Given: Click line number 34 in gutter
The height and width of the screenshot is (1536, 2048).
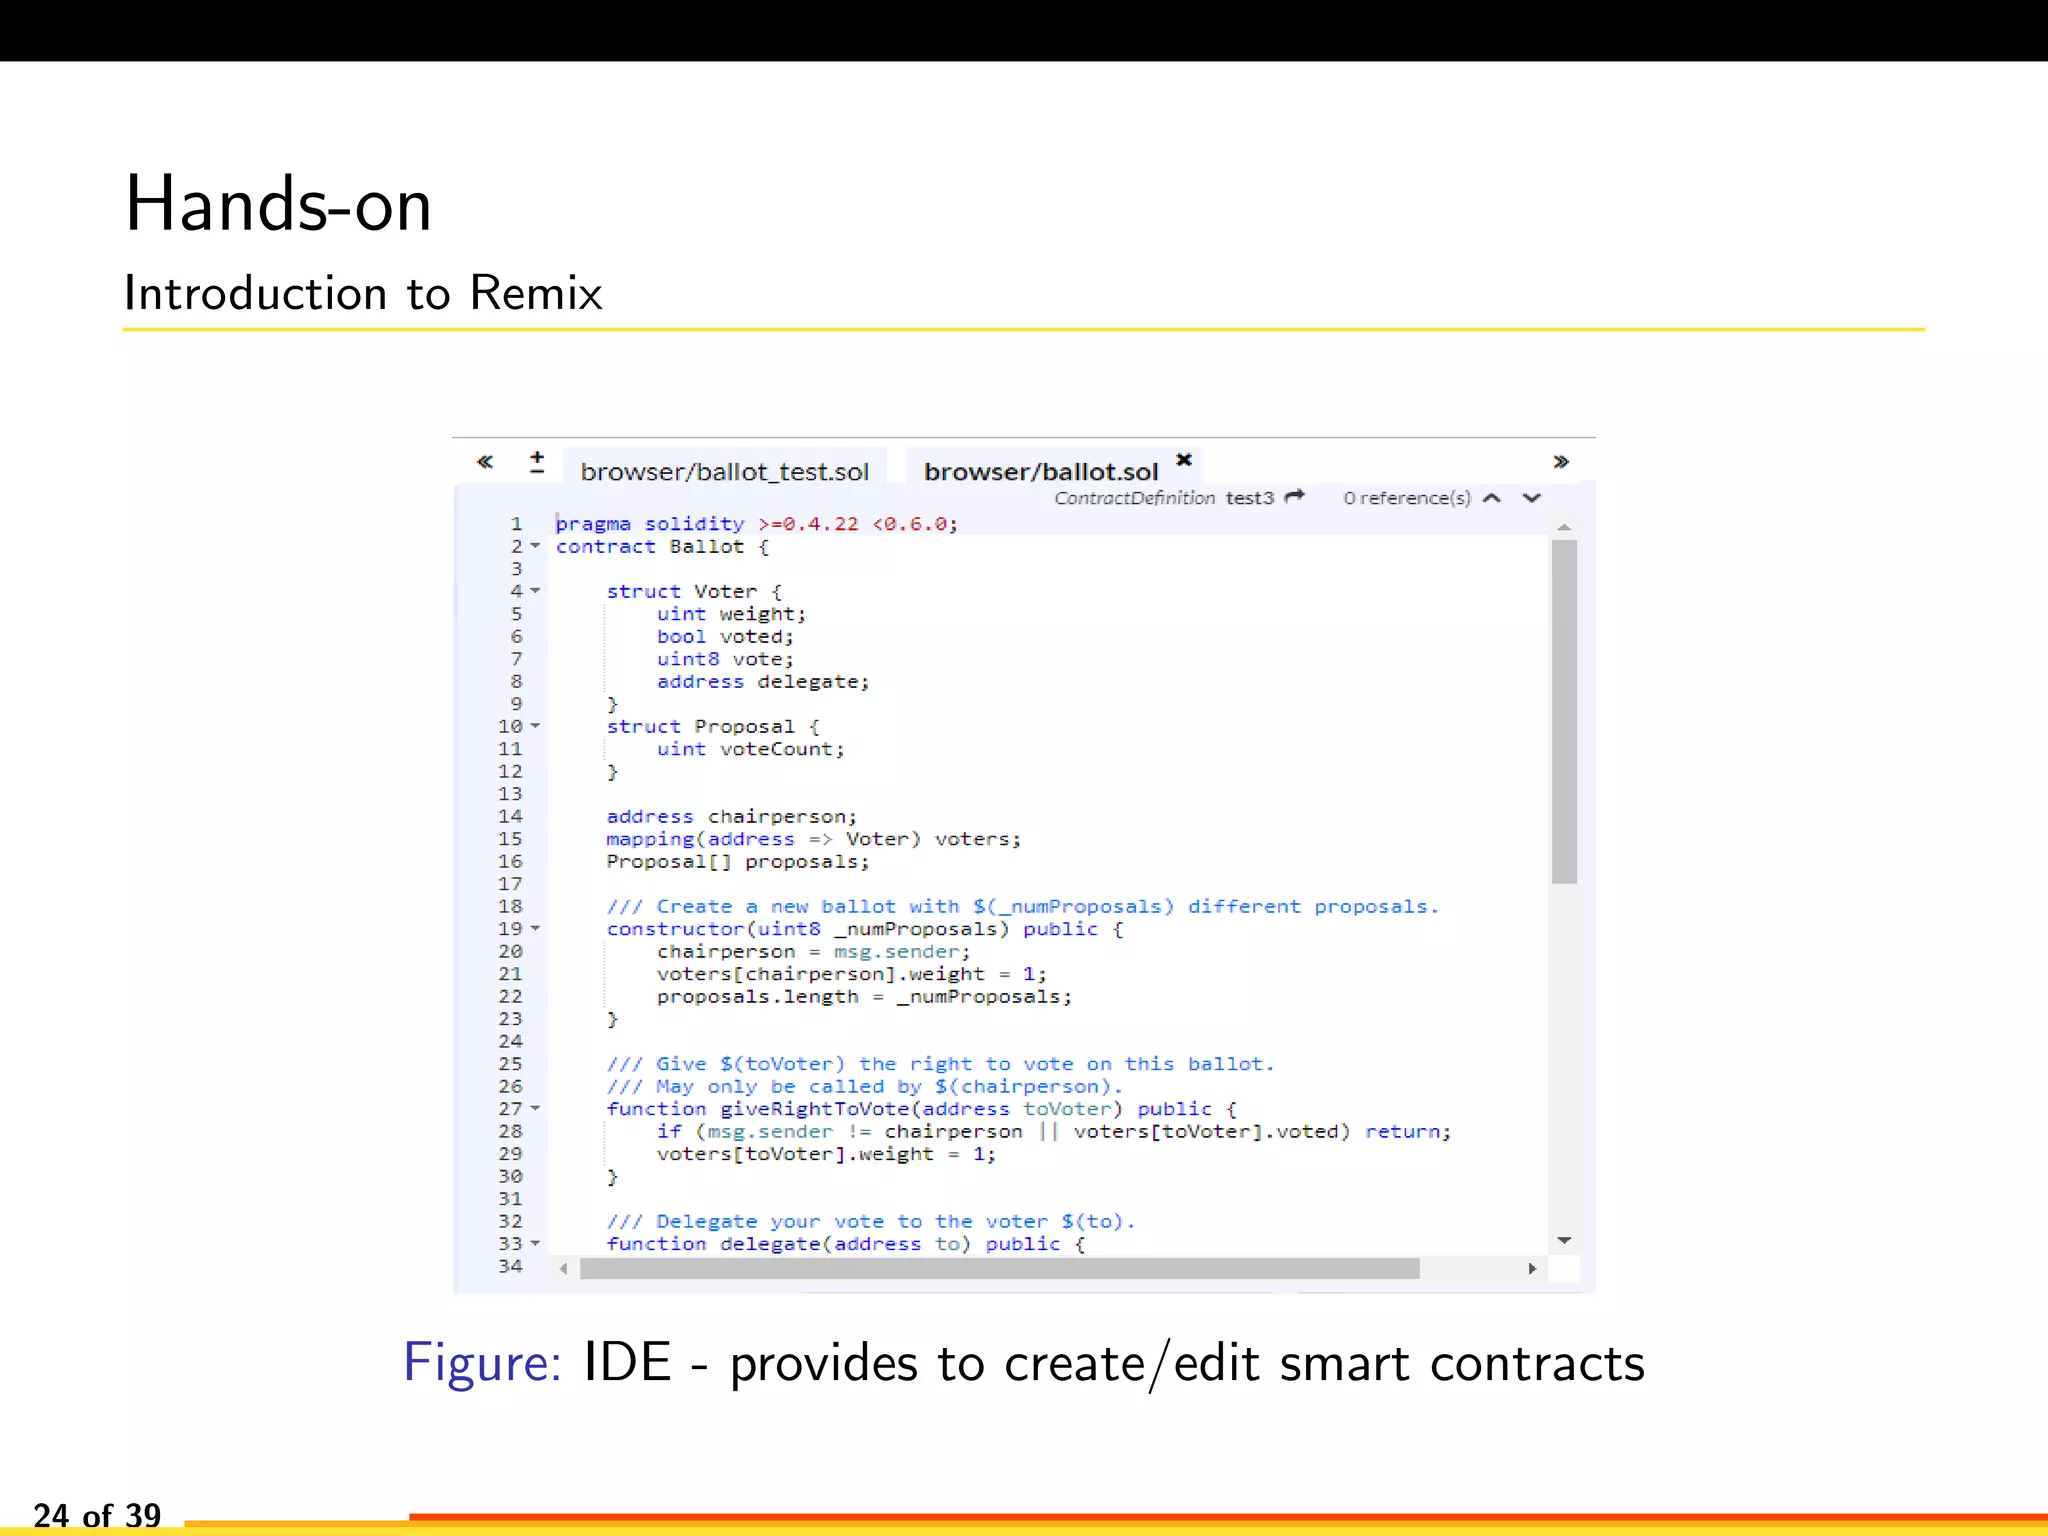Looking at the screenshot, I should [x=510, y=1266].
